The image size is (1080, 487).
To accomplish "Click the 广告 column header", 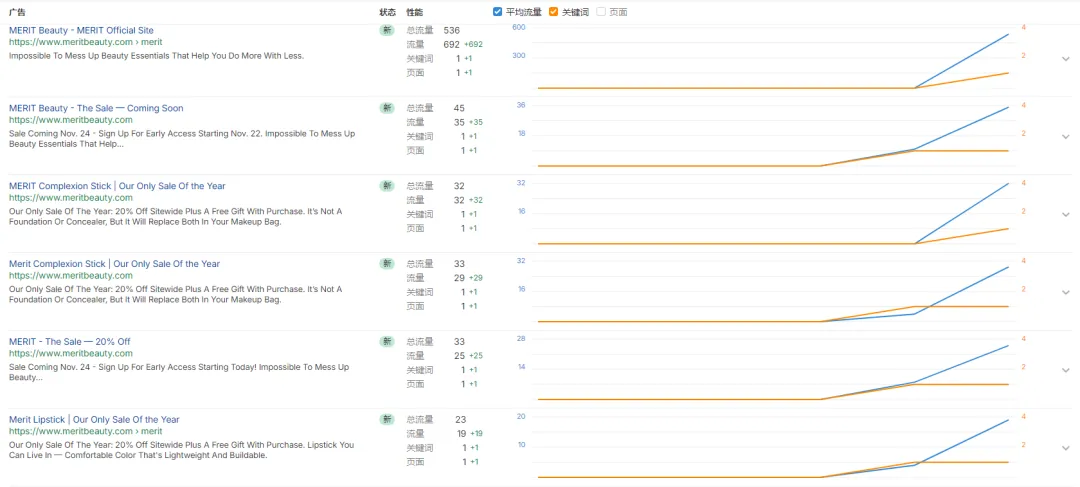I will (x=17, y=12).
